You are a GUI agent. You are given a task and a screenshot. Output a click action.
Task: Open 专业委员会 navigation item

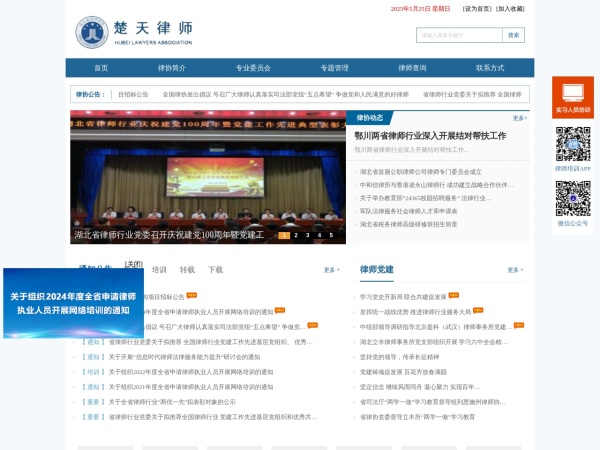pos(253,68)
